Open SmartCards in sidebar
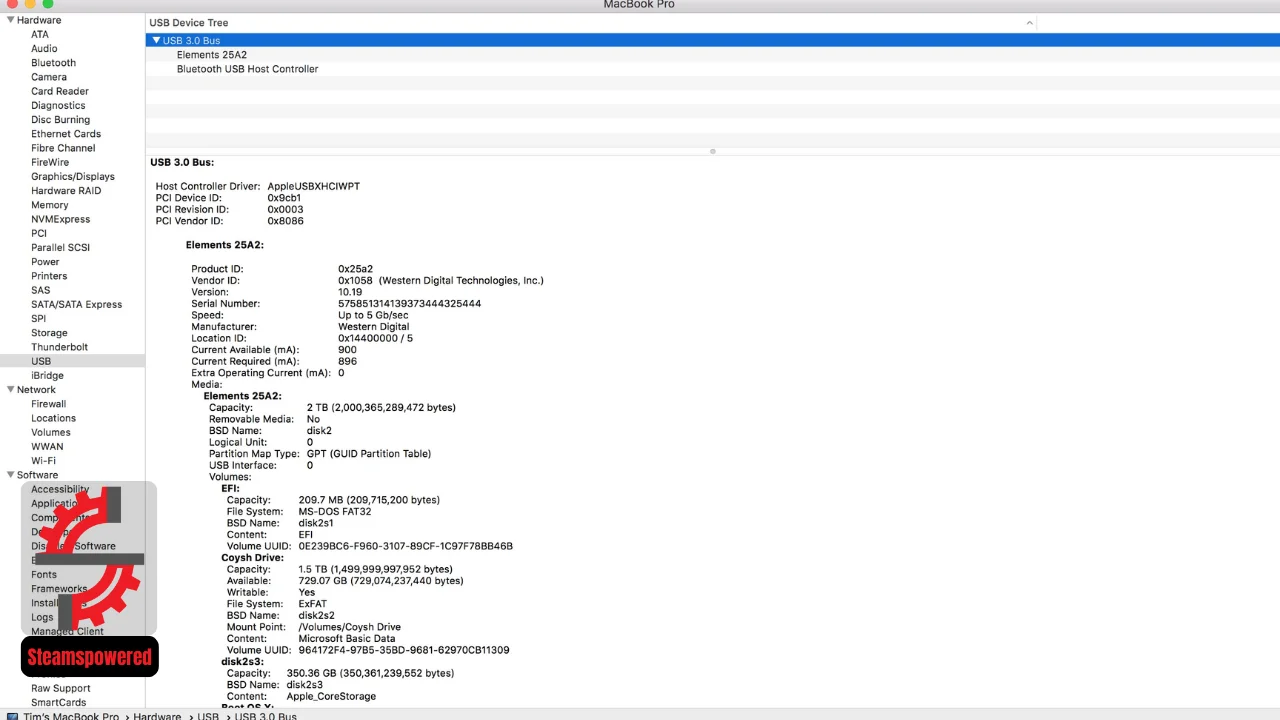The image size is (1280, 720). 58,702
